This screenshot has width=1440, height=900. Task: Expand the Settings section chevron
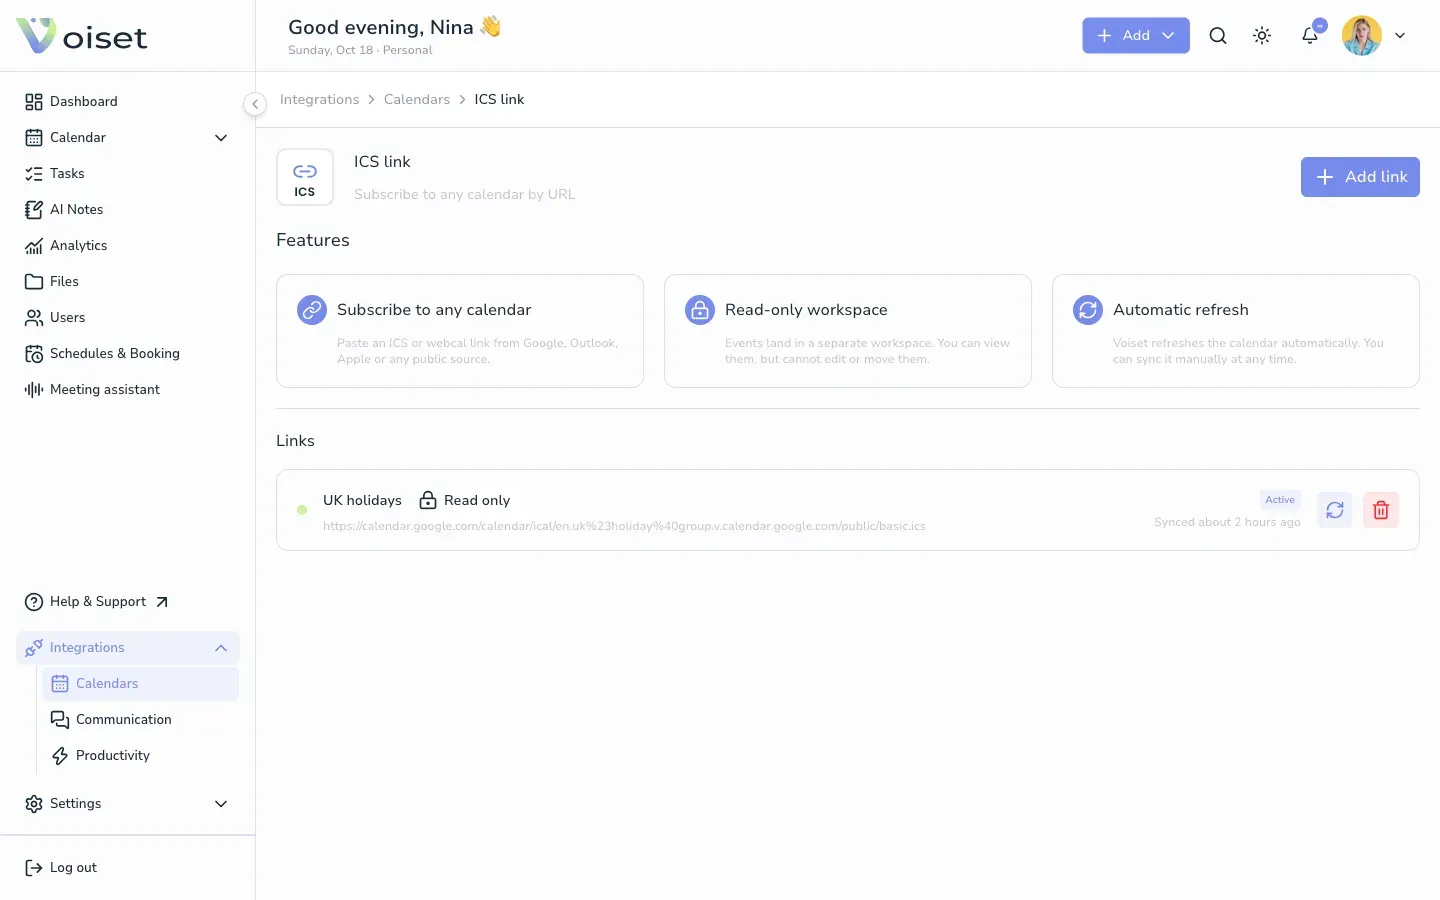click(221, 804)
